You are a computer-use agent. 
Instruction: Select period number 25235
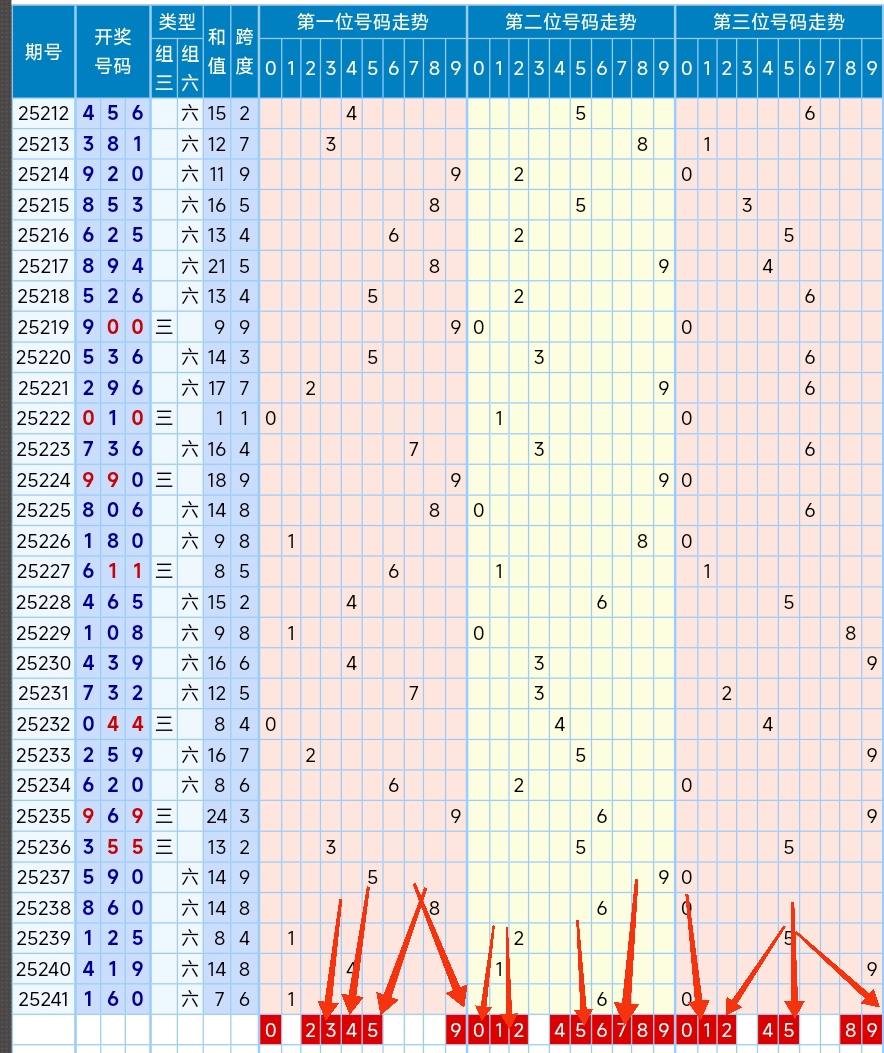click(x=44, y=816)
